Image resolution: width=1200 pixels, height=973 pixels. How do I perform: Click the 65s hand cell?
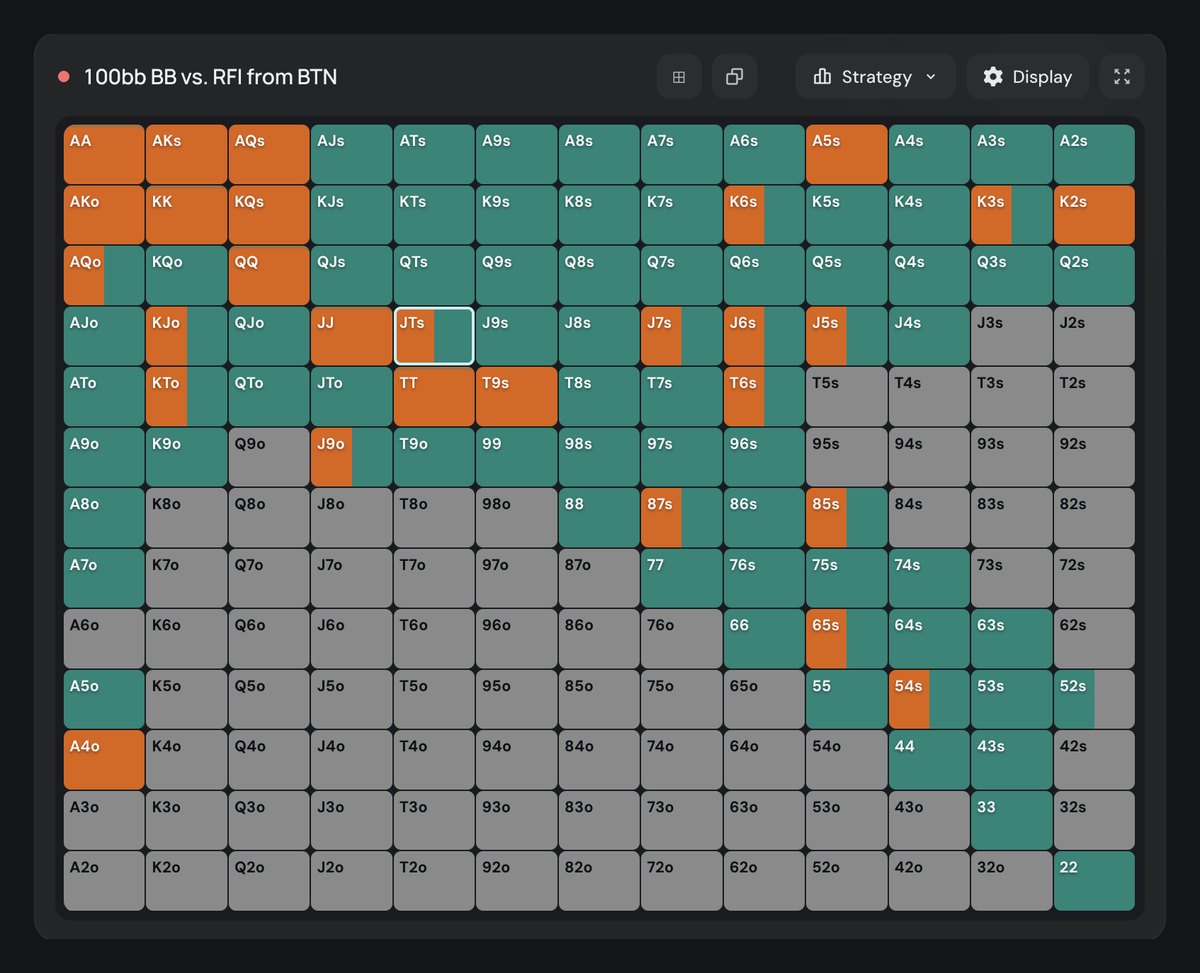tap(847, 639)
